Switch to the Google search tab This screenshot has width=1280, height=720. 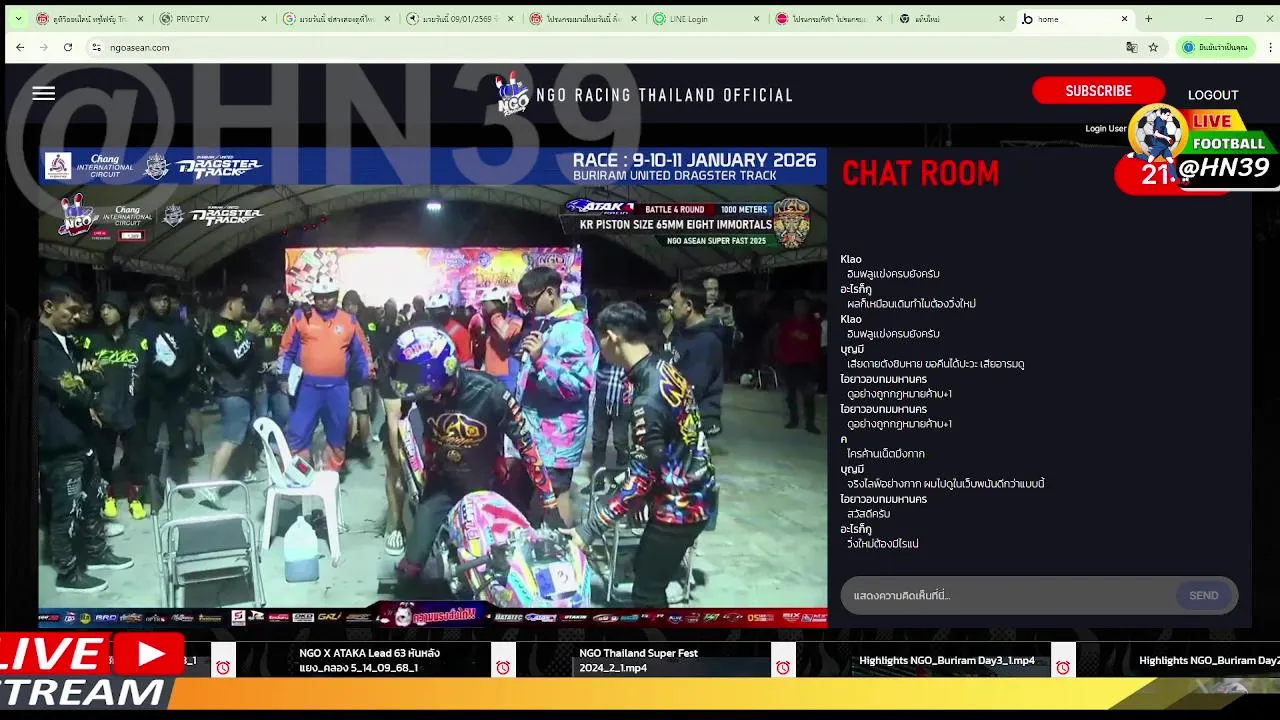(337, 19)
